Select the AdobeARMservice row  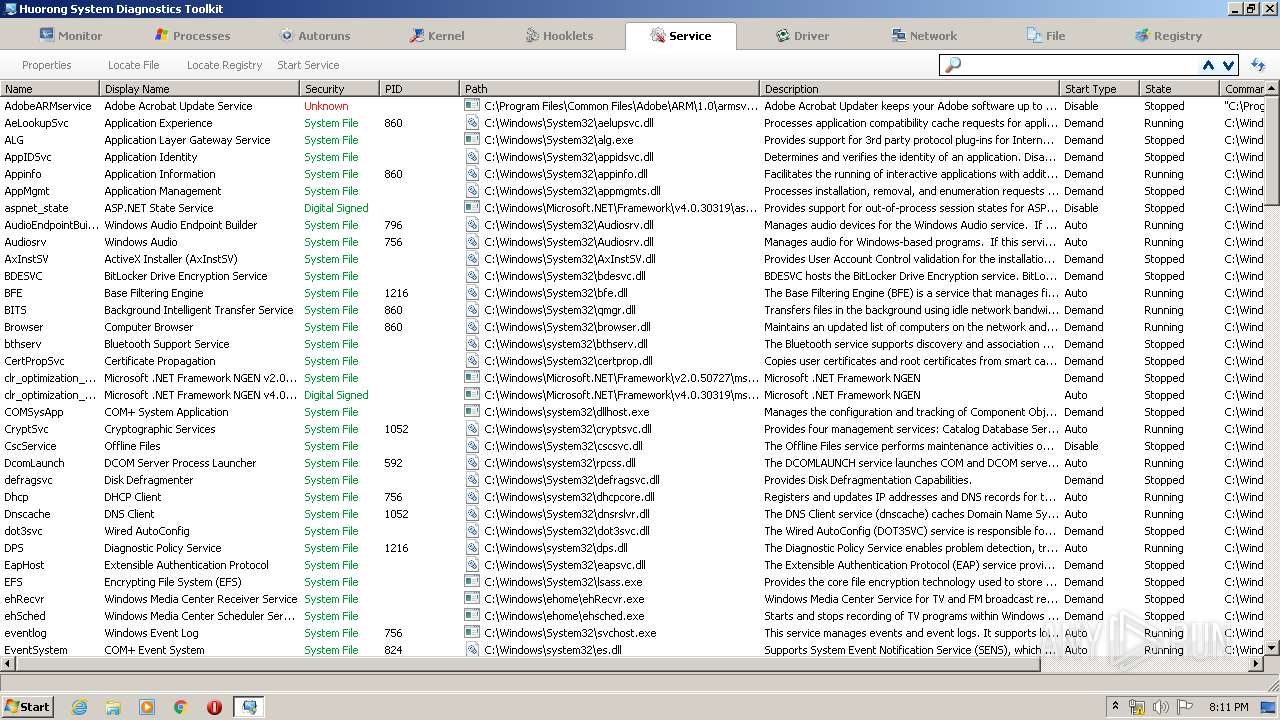[x=632, y=106]
